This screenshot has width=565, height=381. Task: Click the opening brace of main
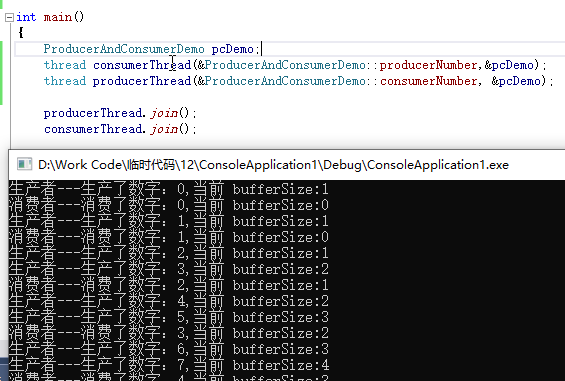click(21, 33)
